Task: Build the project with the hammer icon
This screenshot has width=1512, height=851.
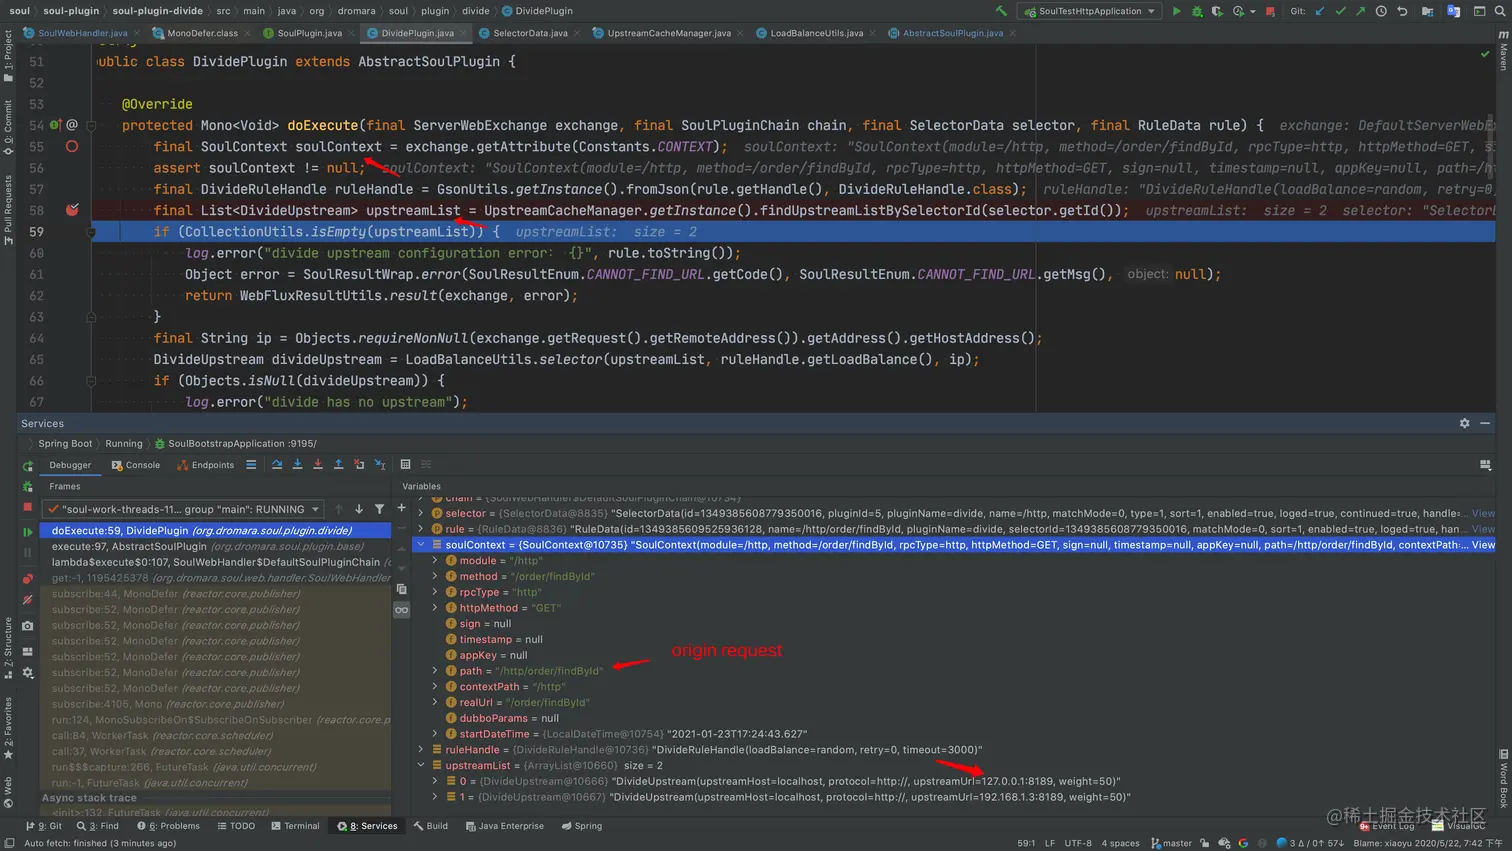Action: coord(1001,11)
